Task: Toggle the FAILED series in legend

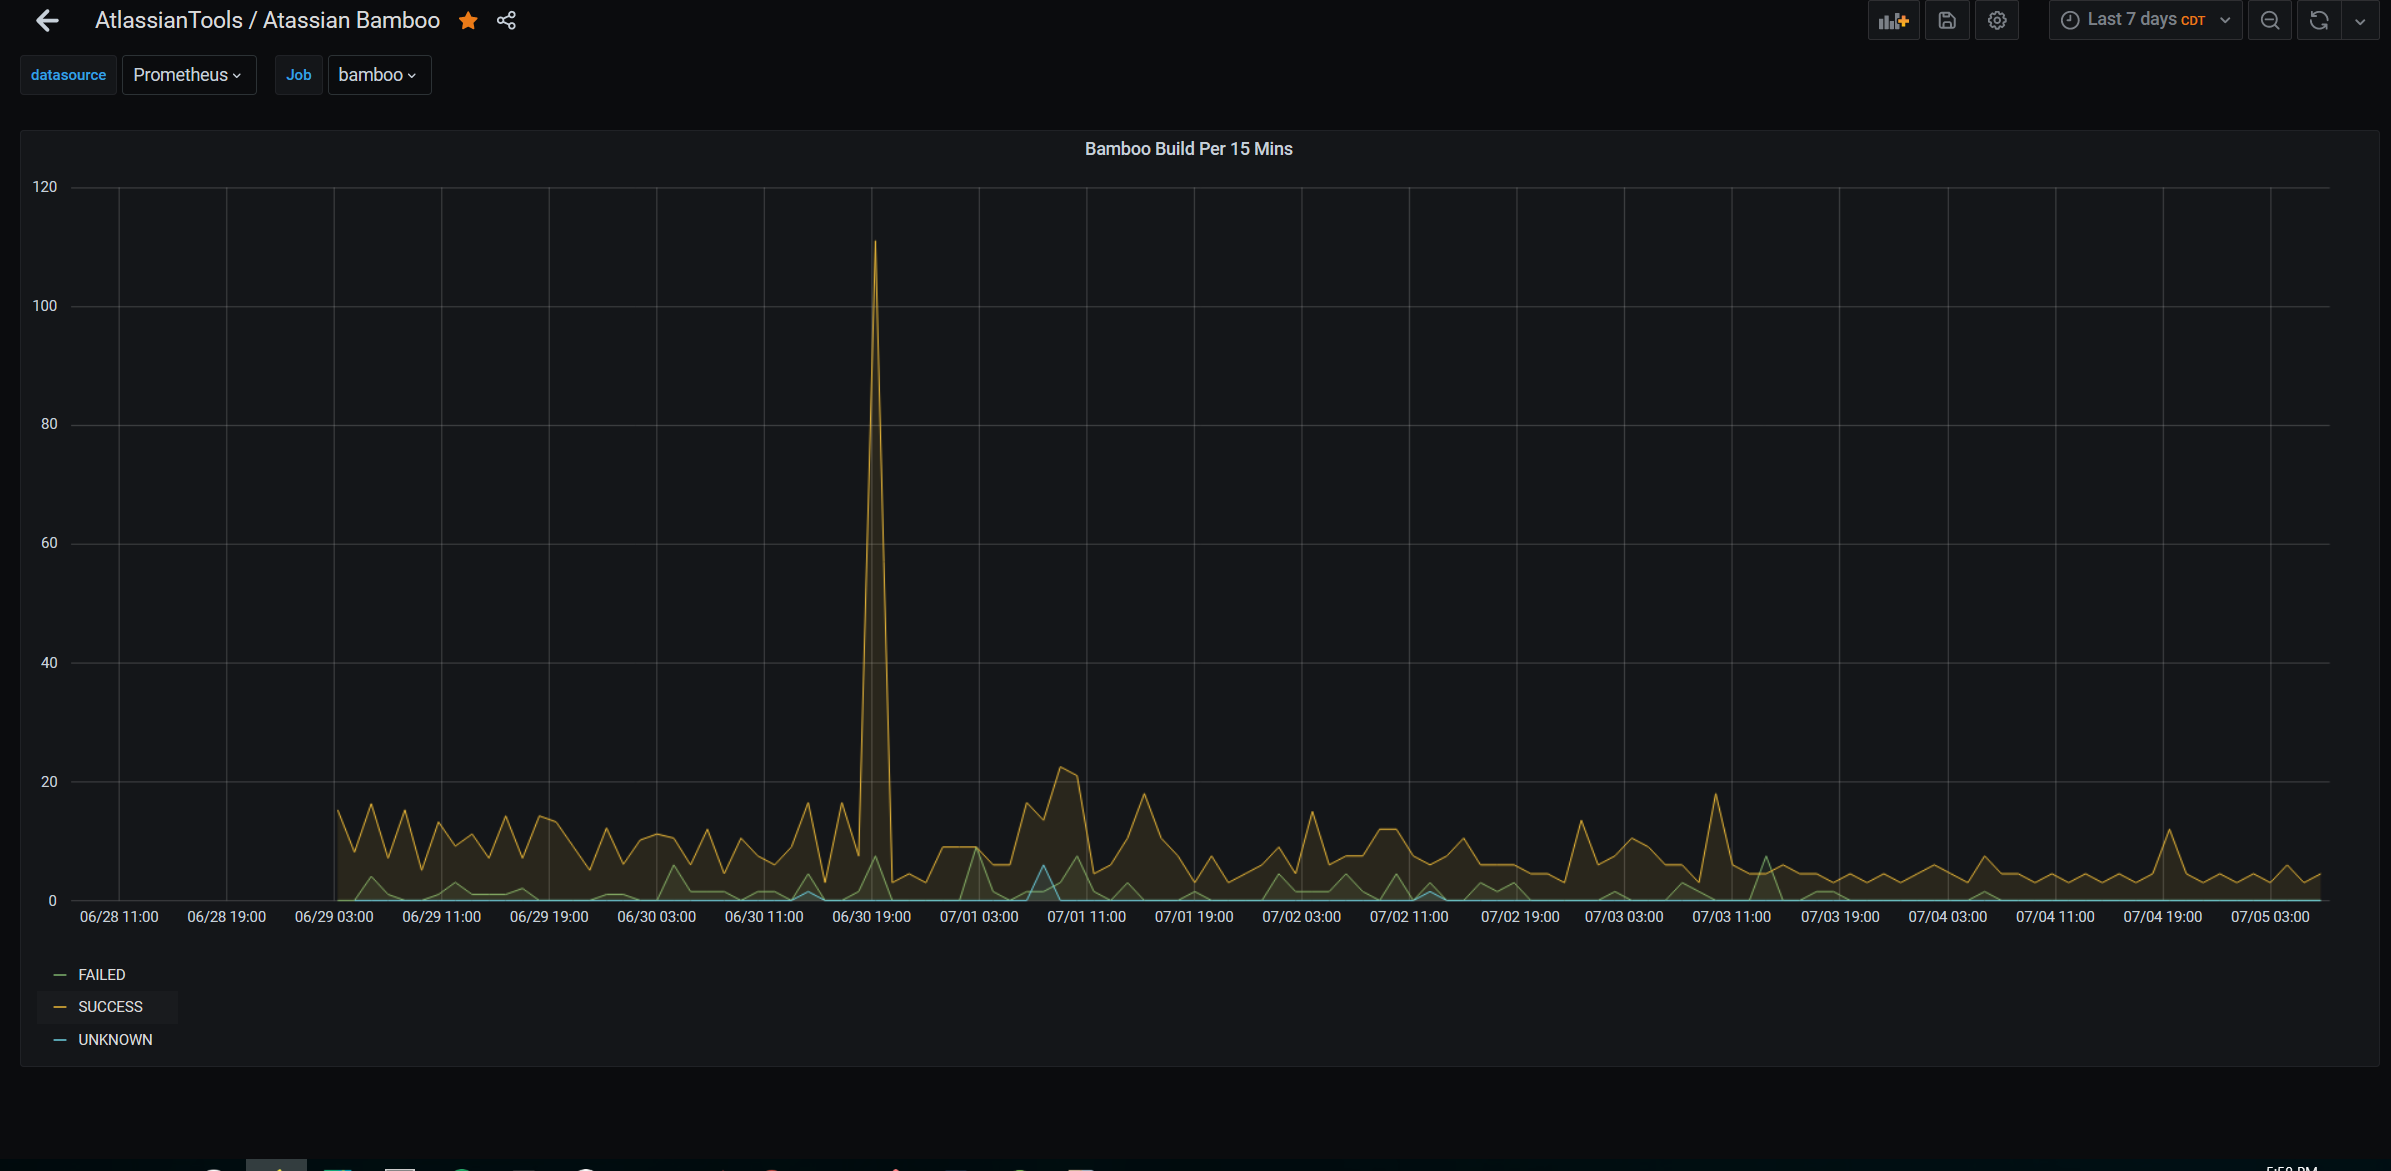Action: [102, 974]
